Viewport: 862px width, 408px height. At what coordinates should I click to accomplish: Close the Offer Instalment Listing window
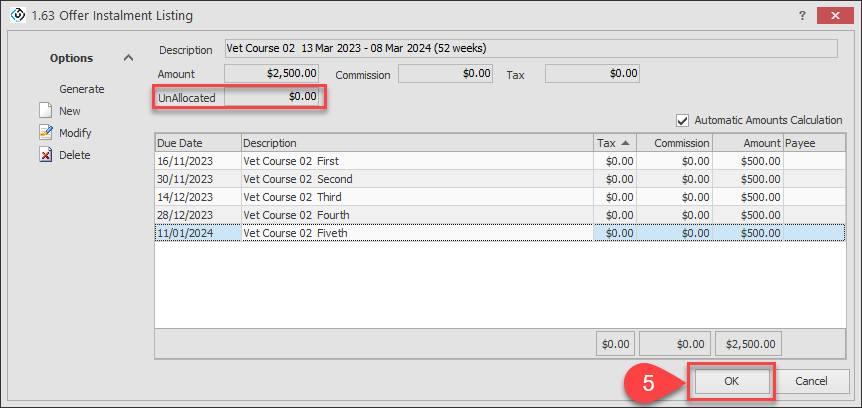[x=832, y=16]
